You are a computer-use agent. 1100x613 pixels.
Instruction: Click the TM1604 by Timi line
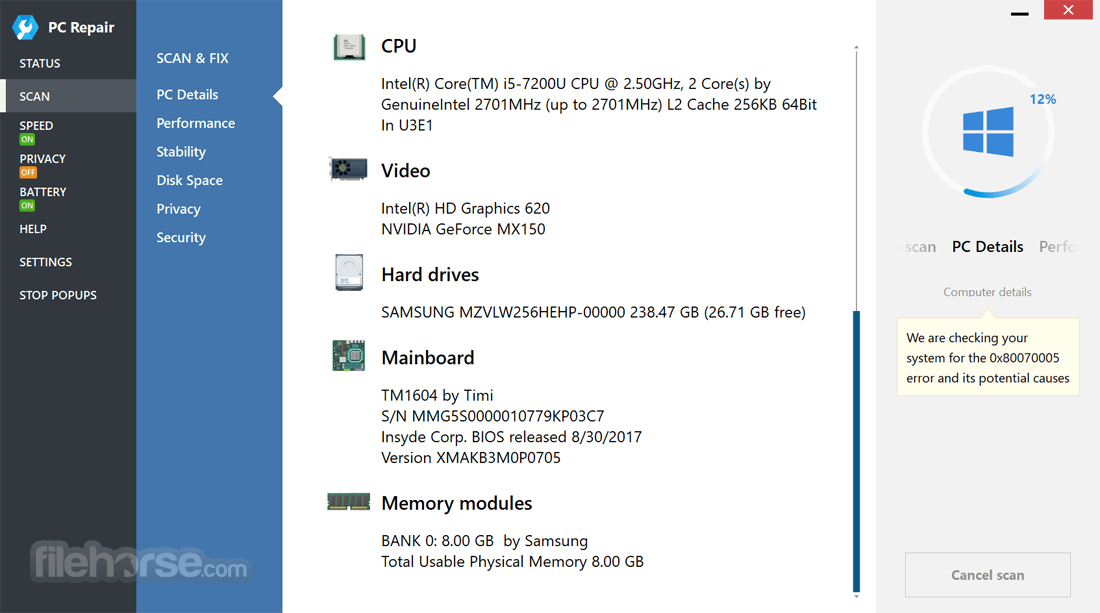tap(437, 396)
